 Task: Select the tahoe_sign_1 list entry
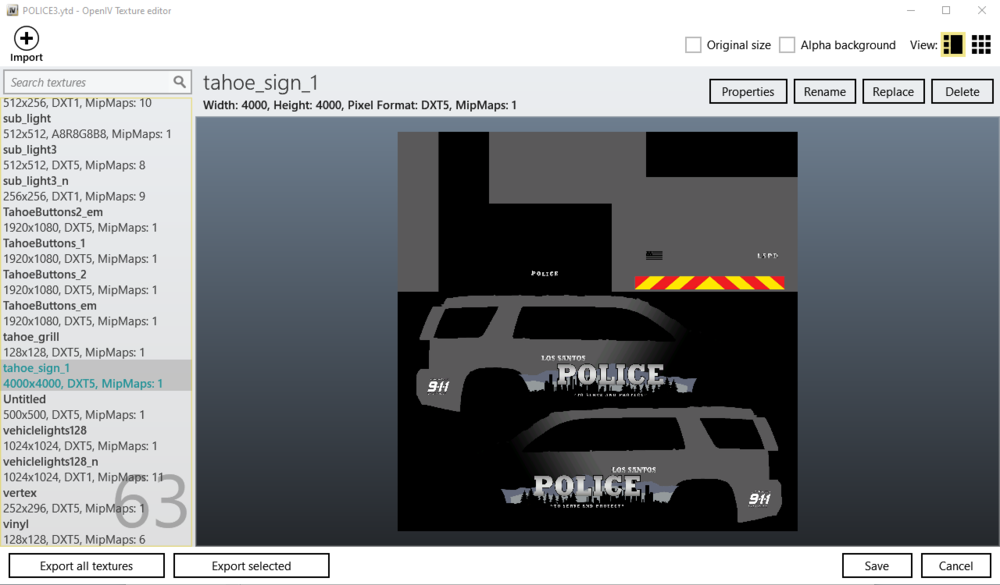coord(96,376)
